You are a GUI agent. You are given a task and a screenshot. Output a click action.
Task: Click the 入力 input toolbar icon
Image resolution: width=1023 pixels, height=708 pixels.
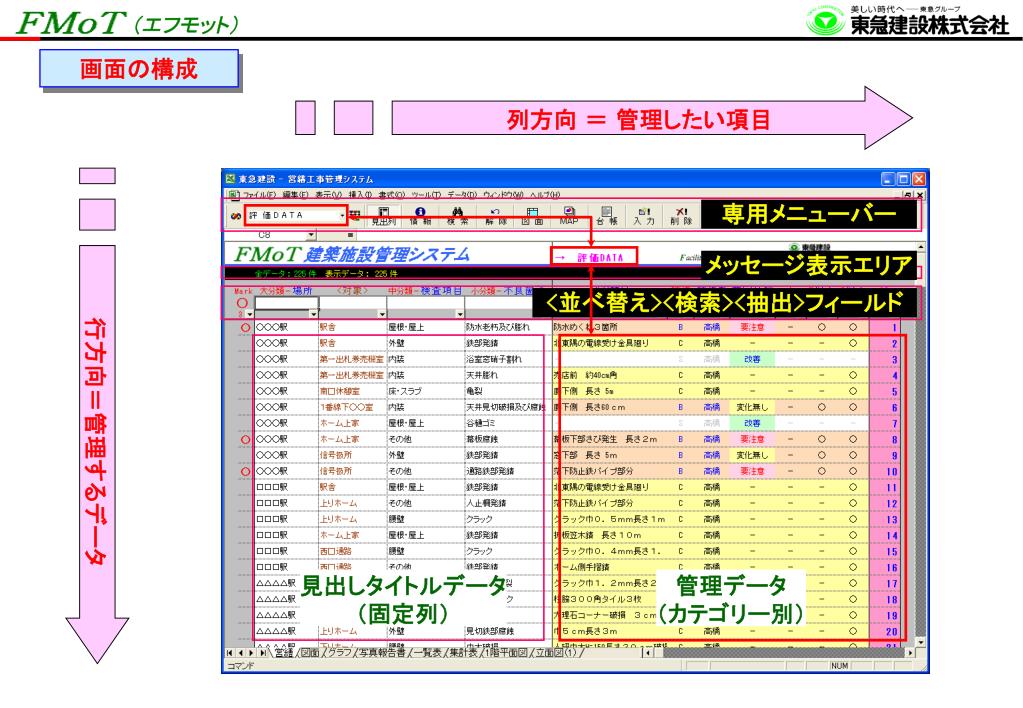(644, 216)
